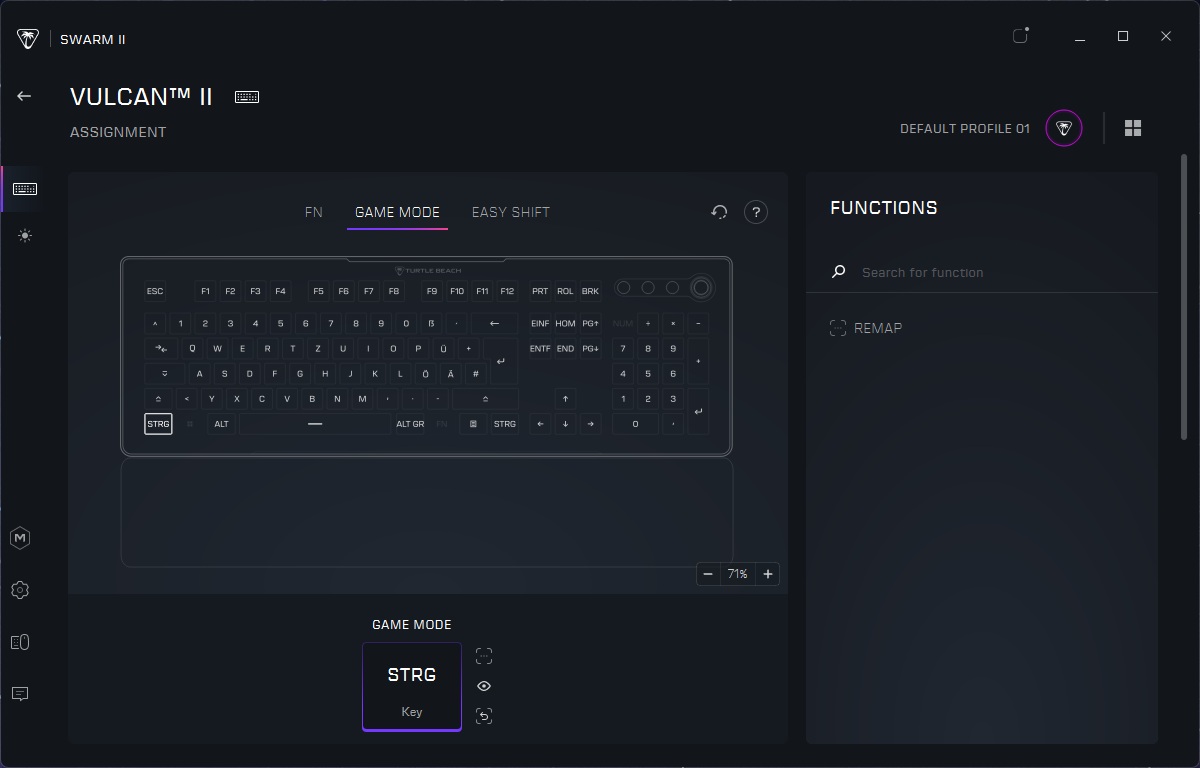The height and width of the screenshot is (768, 1200).
Task: Expand the REMAP function category
Action: [866, 328]
